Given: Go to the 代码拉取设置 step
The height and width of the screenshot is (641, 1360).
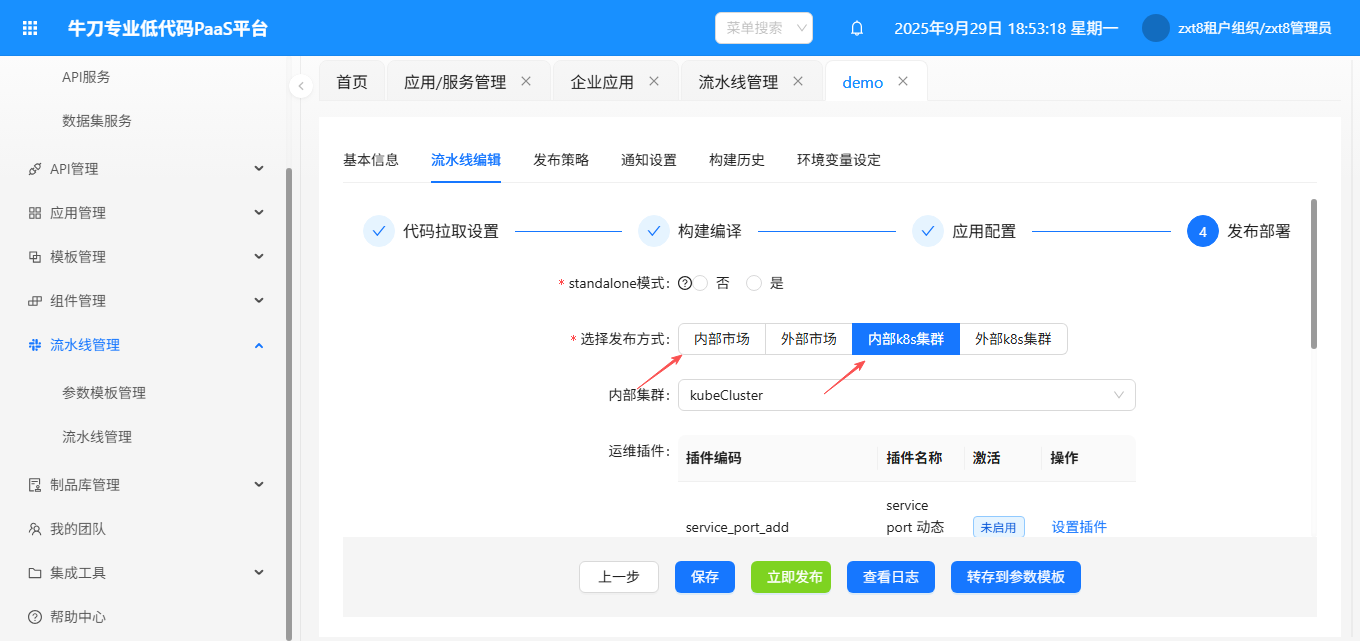Looking at the screenshot, I should pos(450,231).
